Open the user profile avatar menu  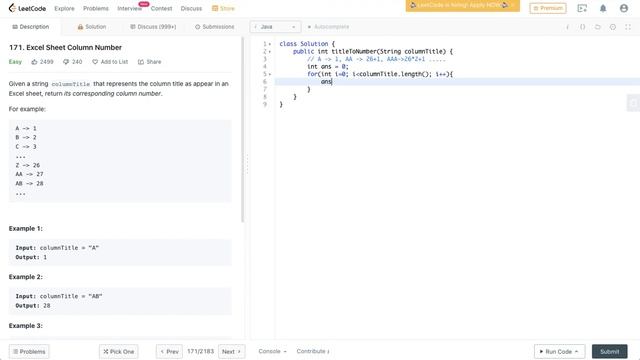click(x=624, y=8)
